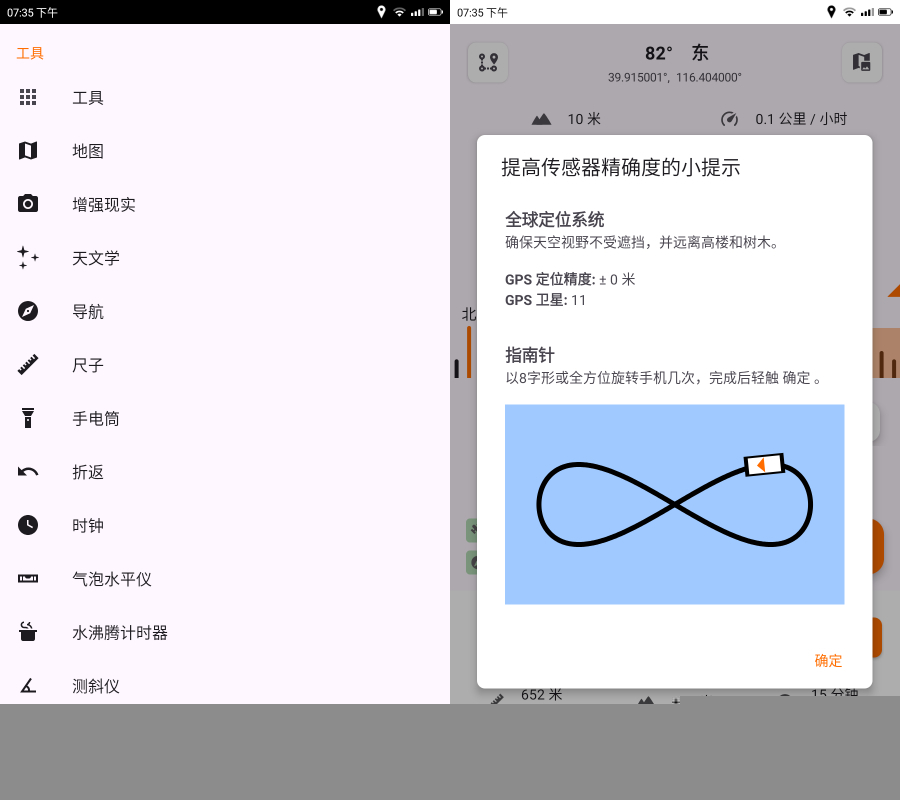
Task: Open 水沸腾计时器 tool entry
Action: tap(120, 633)
